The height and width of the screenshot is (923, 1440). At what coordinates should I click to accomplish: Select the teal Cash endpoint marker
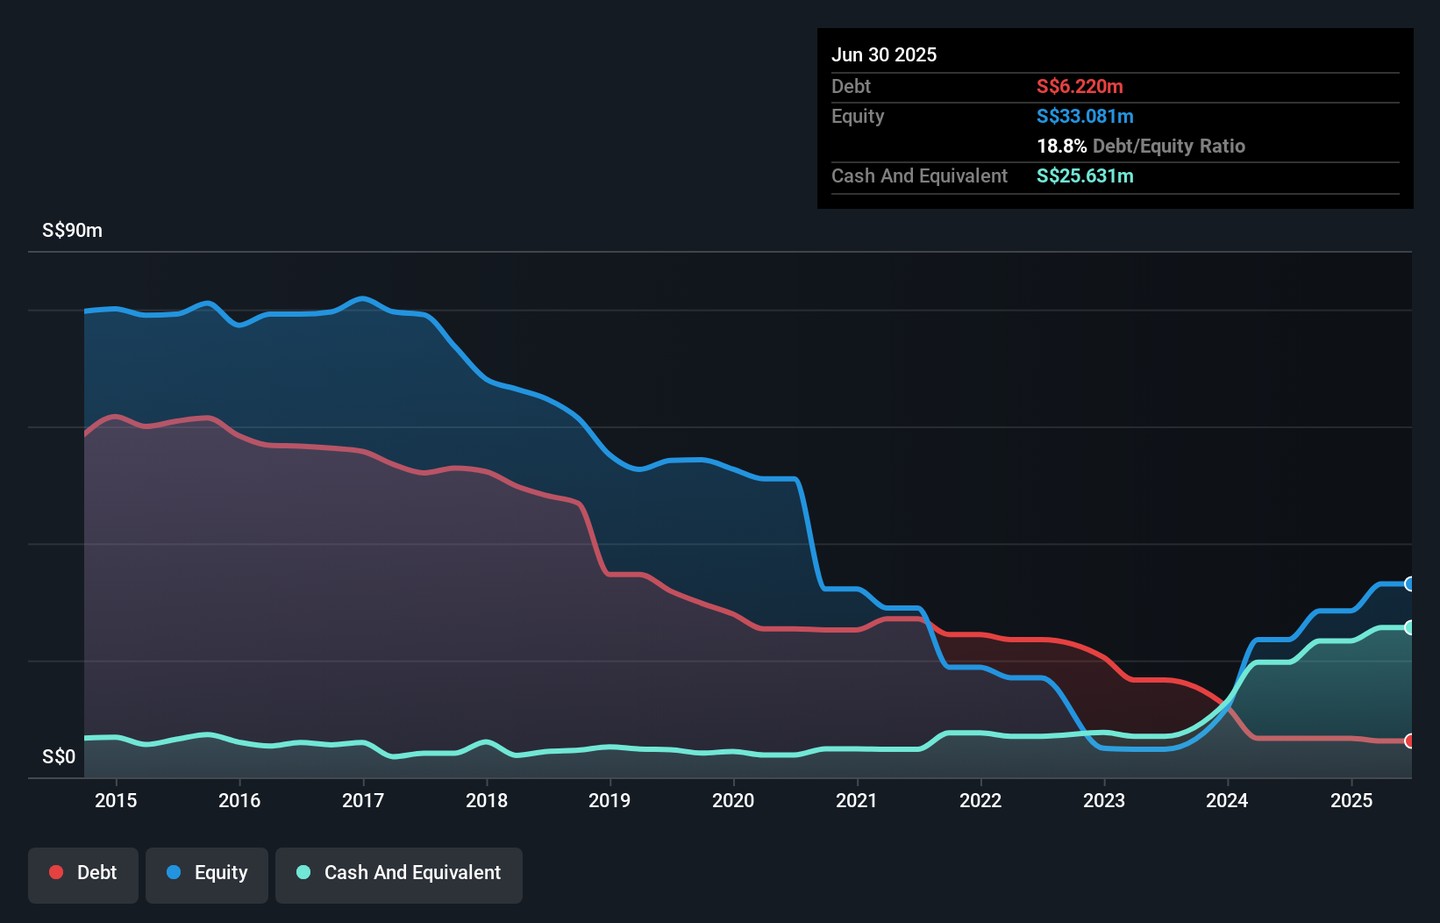1409,628
